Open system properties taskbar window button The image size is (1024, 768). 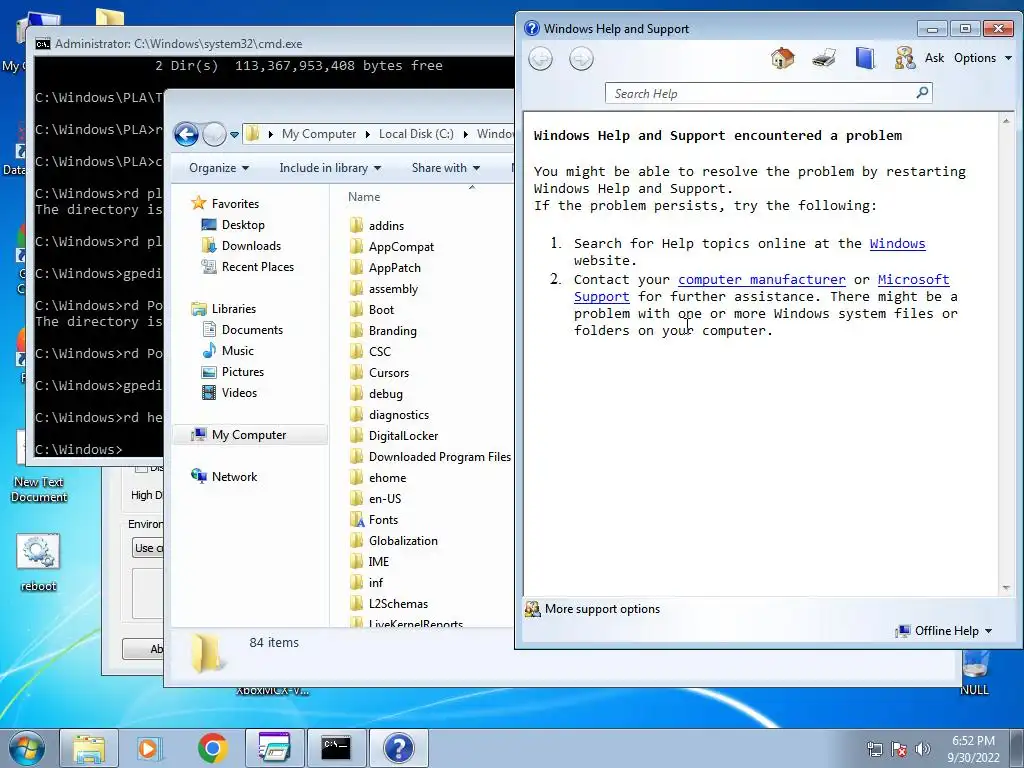pos(274,748)
